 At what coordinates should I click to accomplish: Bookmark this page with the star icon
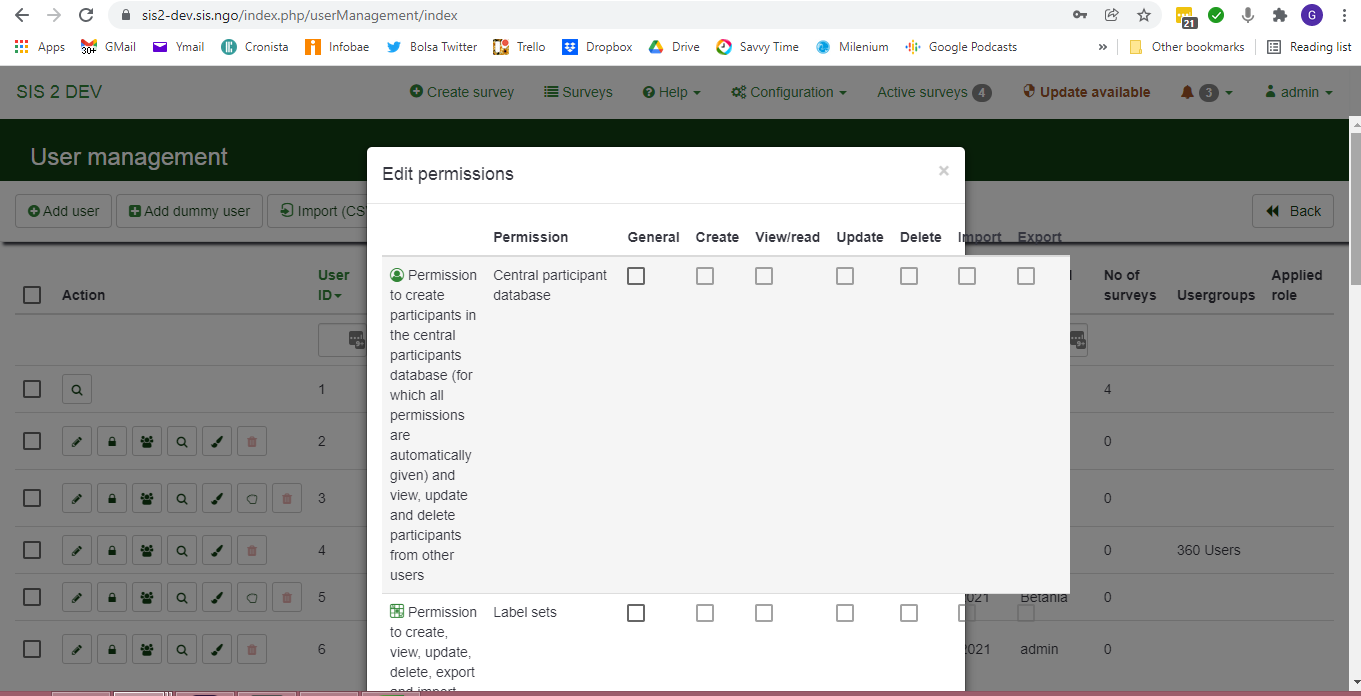(1144, 15)
